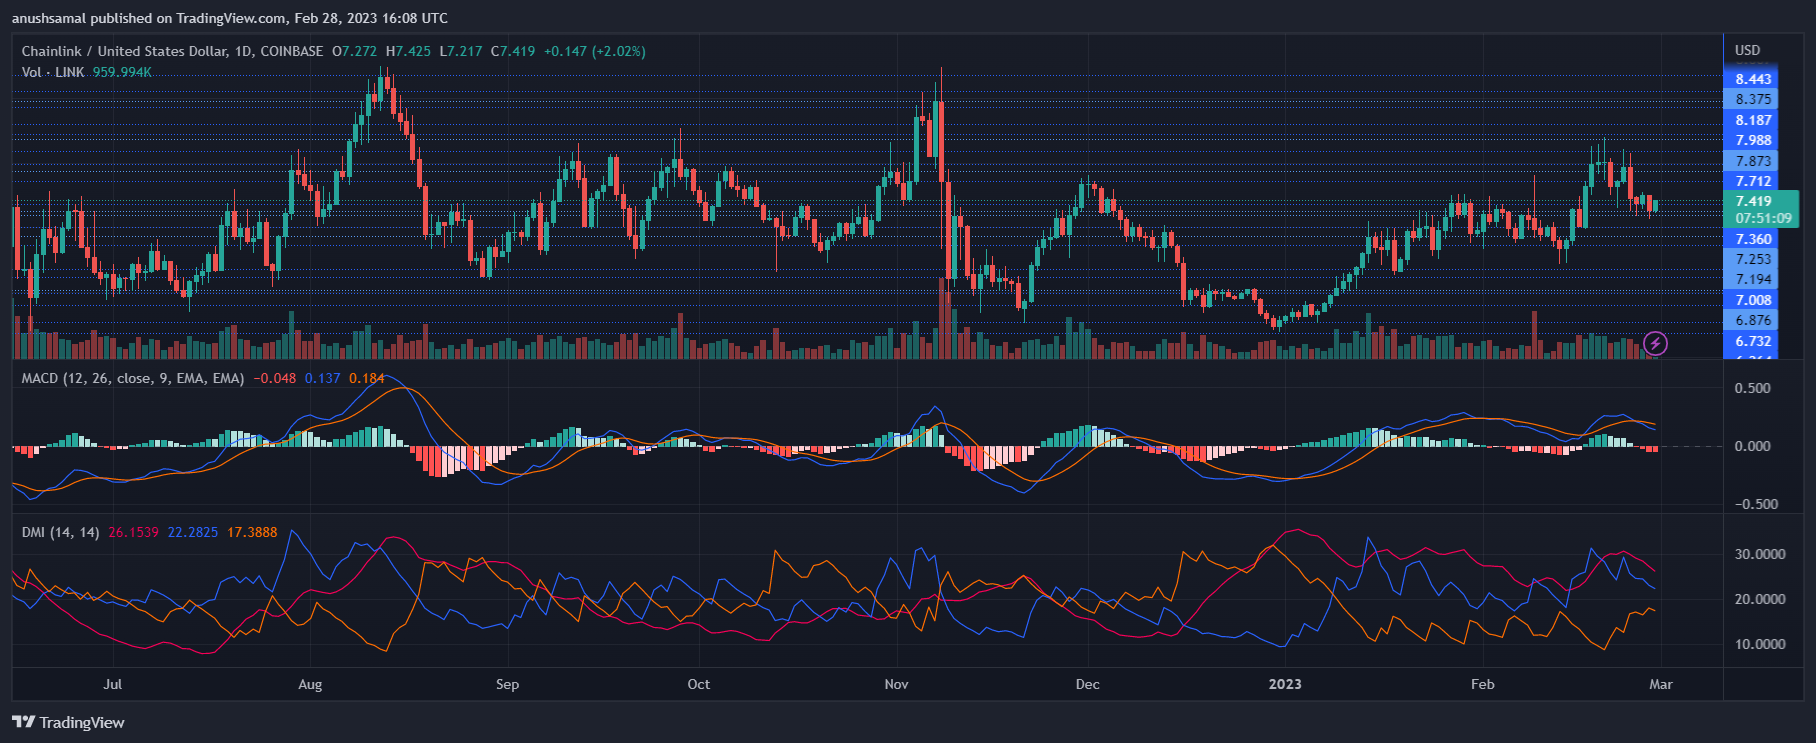Select the 7.712 price level label
1816x743 pixels.
tap(1752, 181)
